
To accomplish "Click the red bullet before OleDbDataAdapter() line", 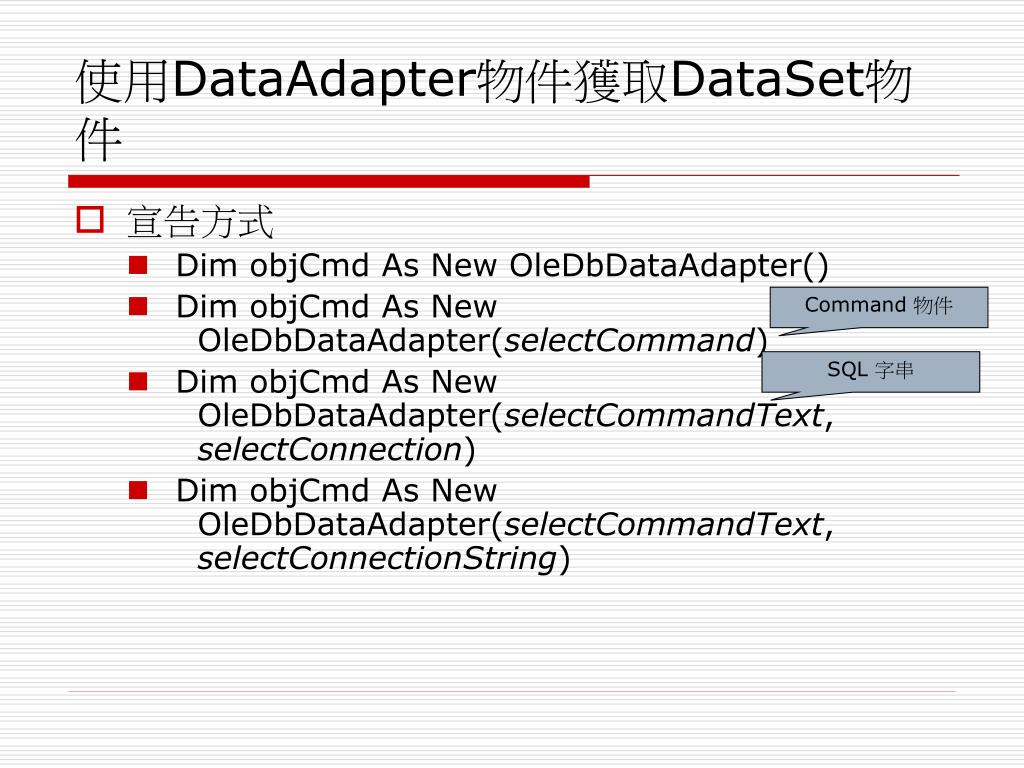I will [x=138, y=264].
